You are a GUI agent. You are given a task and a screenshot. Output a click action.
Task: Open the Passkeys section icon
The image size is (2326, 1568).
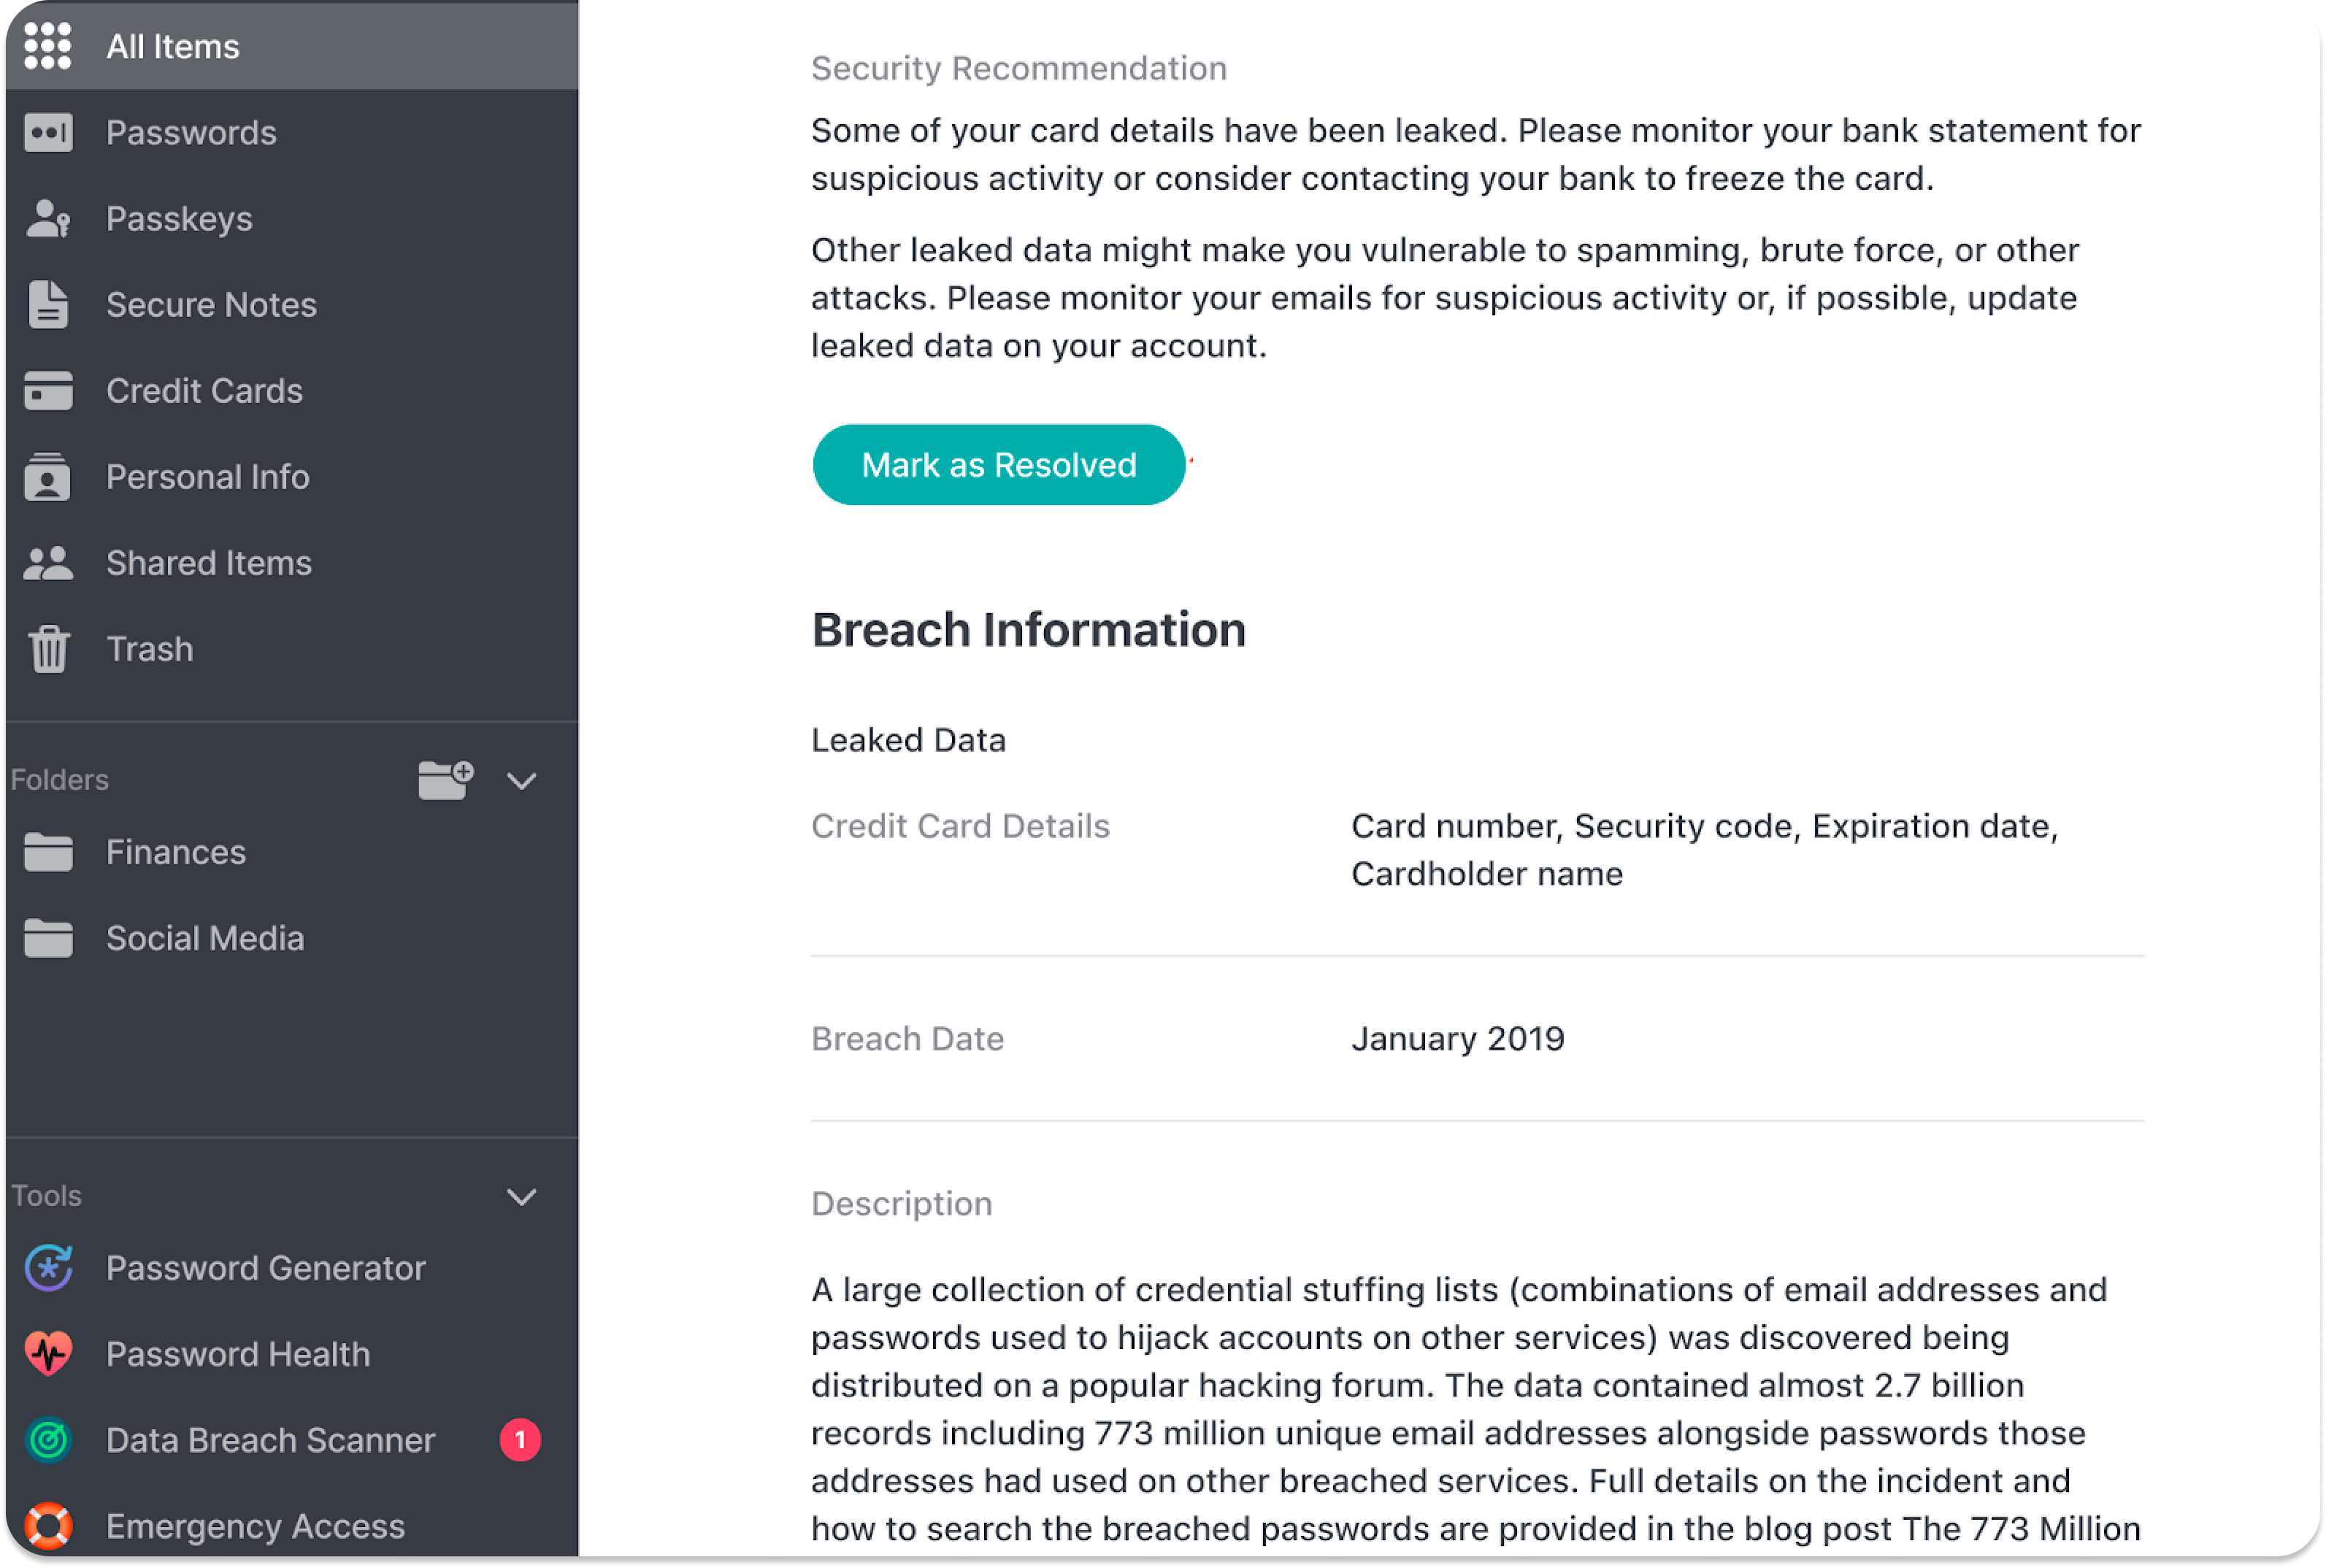pyautogui.click(x=48, y=218)
